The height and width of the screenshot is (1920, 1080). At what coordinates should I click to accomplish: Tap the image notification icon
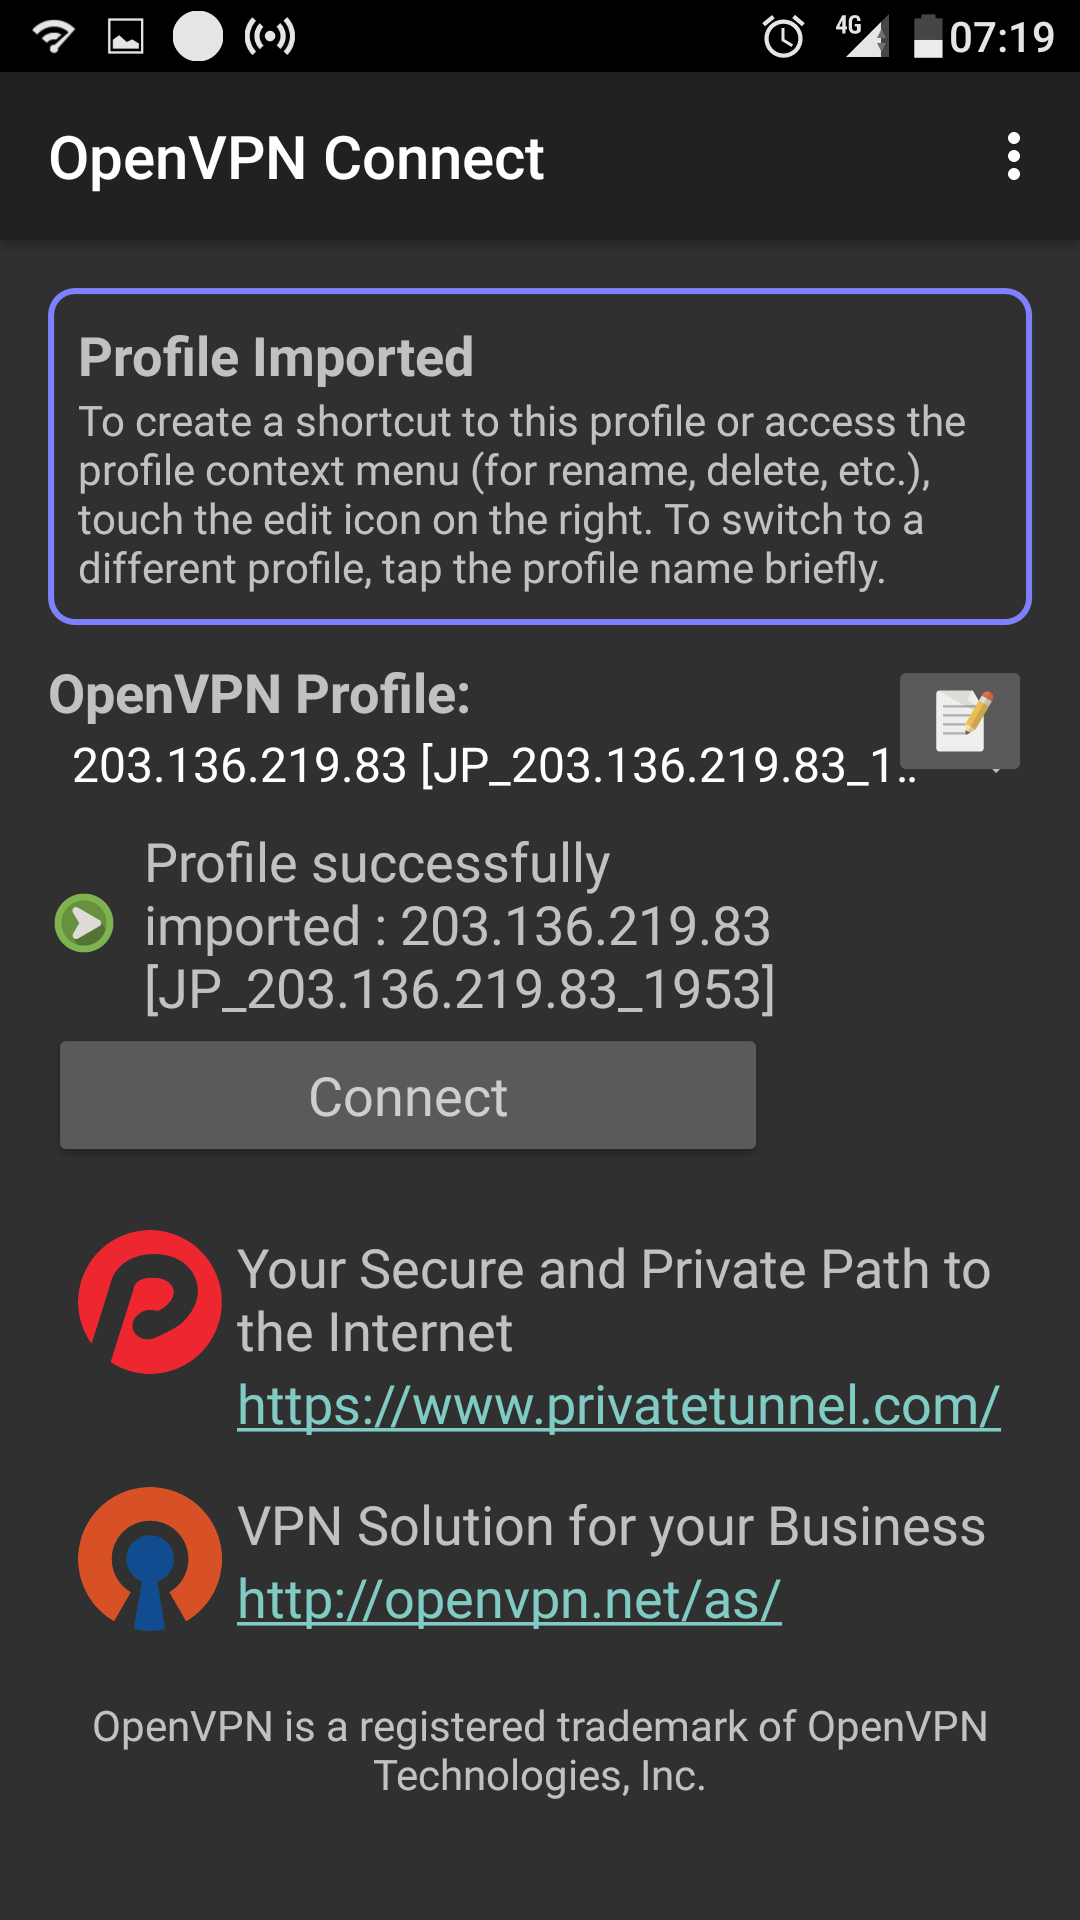pos(126,37)
